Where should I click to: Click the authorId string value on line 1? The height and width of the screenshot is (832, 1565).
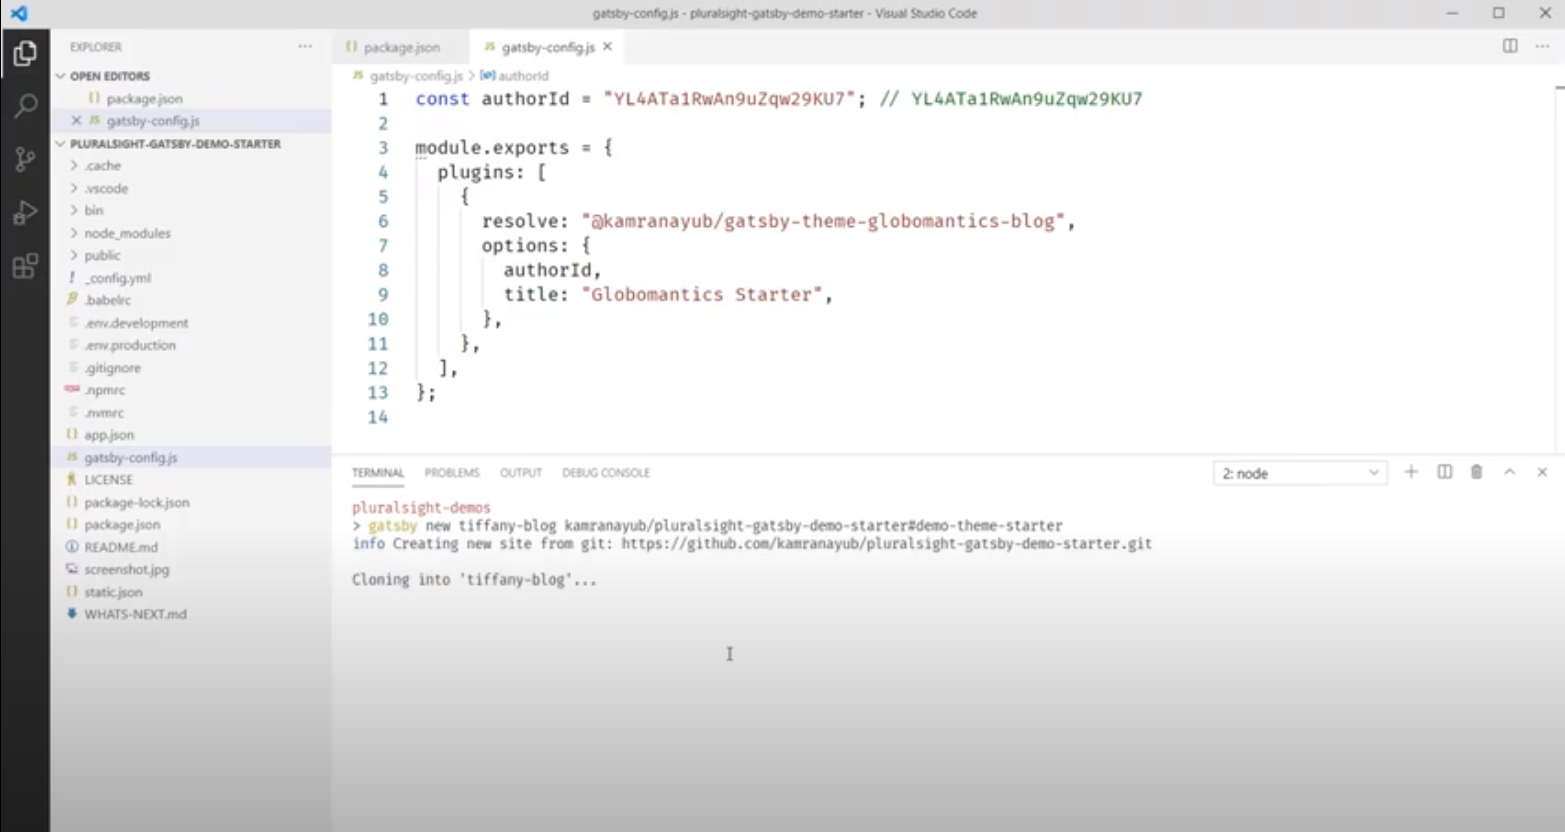729,99
